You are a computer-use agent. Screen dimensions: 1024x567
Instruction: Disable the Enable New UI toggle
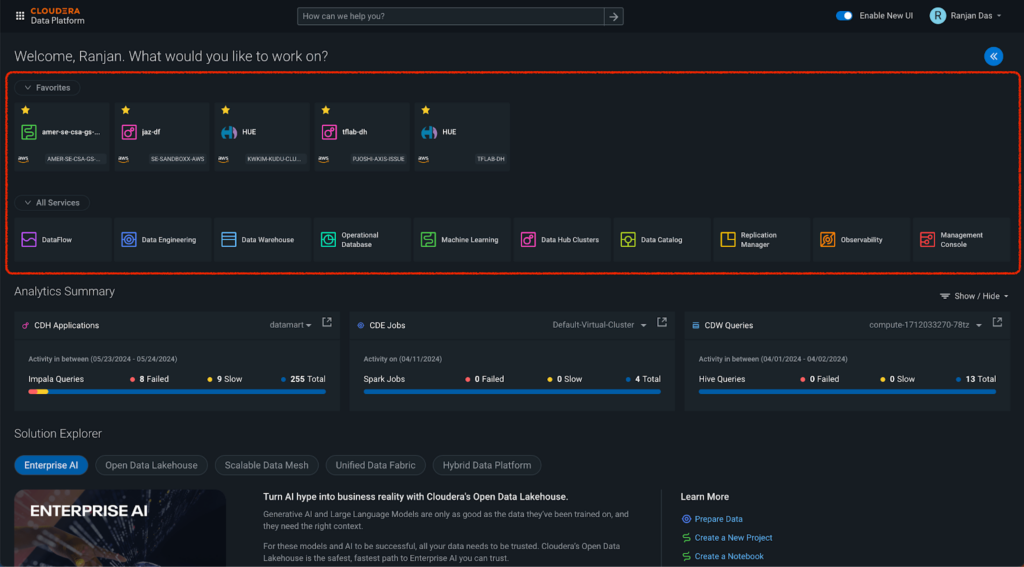844,16
